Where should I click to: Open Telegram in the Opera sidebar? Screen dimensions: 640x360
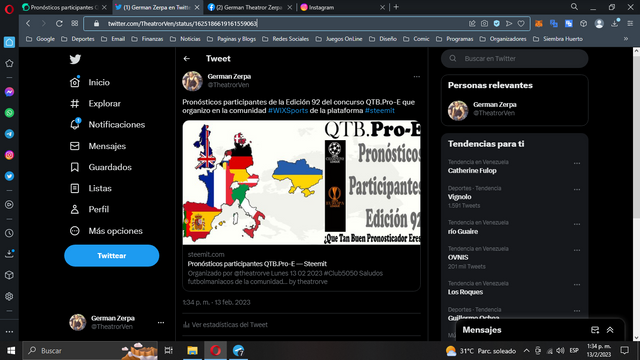point(9,134)
